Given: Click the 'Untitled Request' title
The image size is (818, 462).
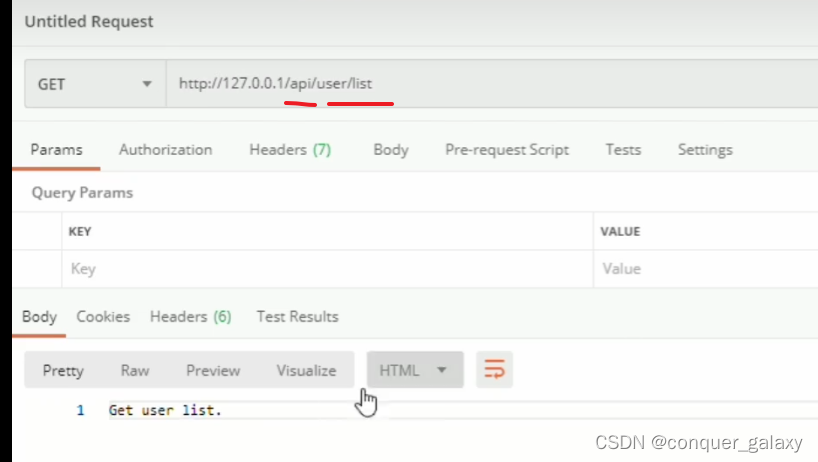Looking at the screenshot, I should coord(89,22).
